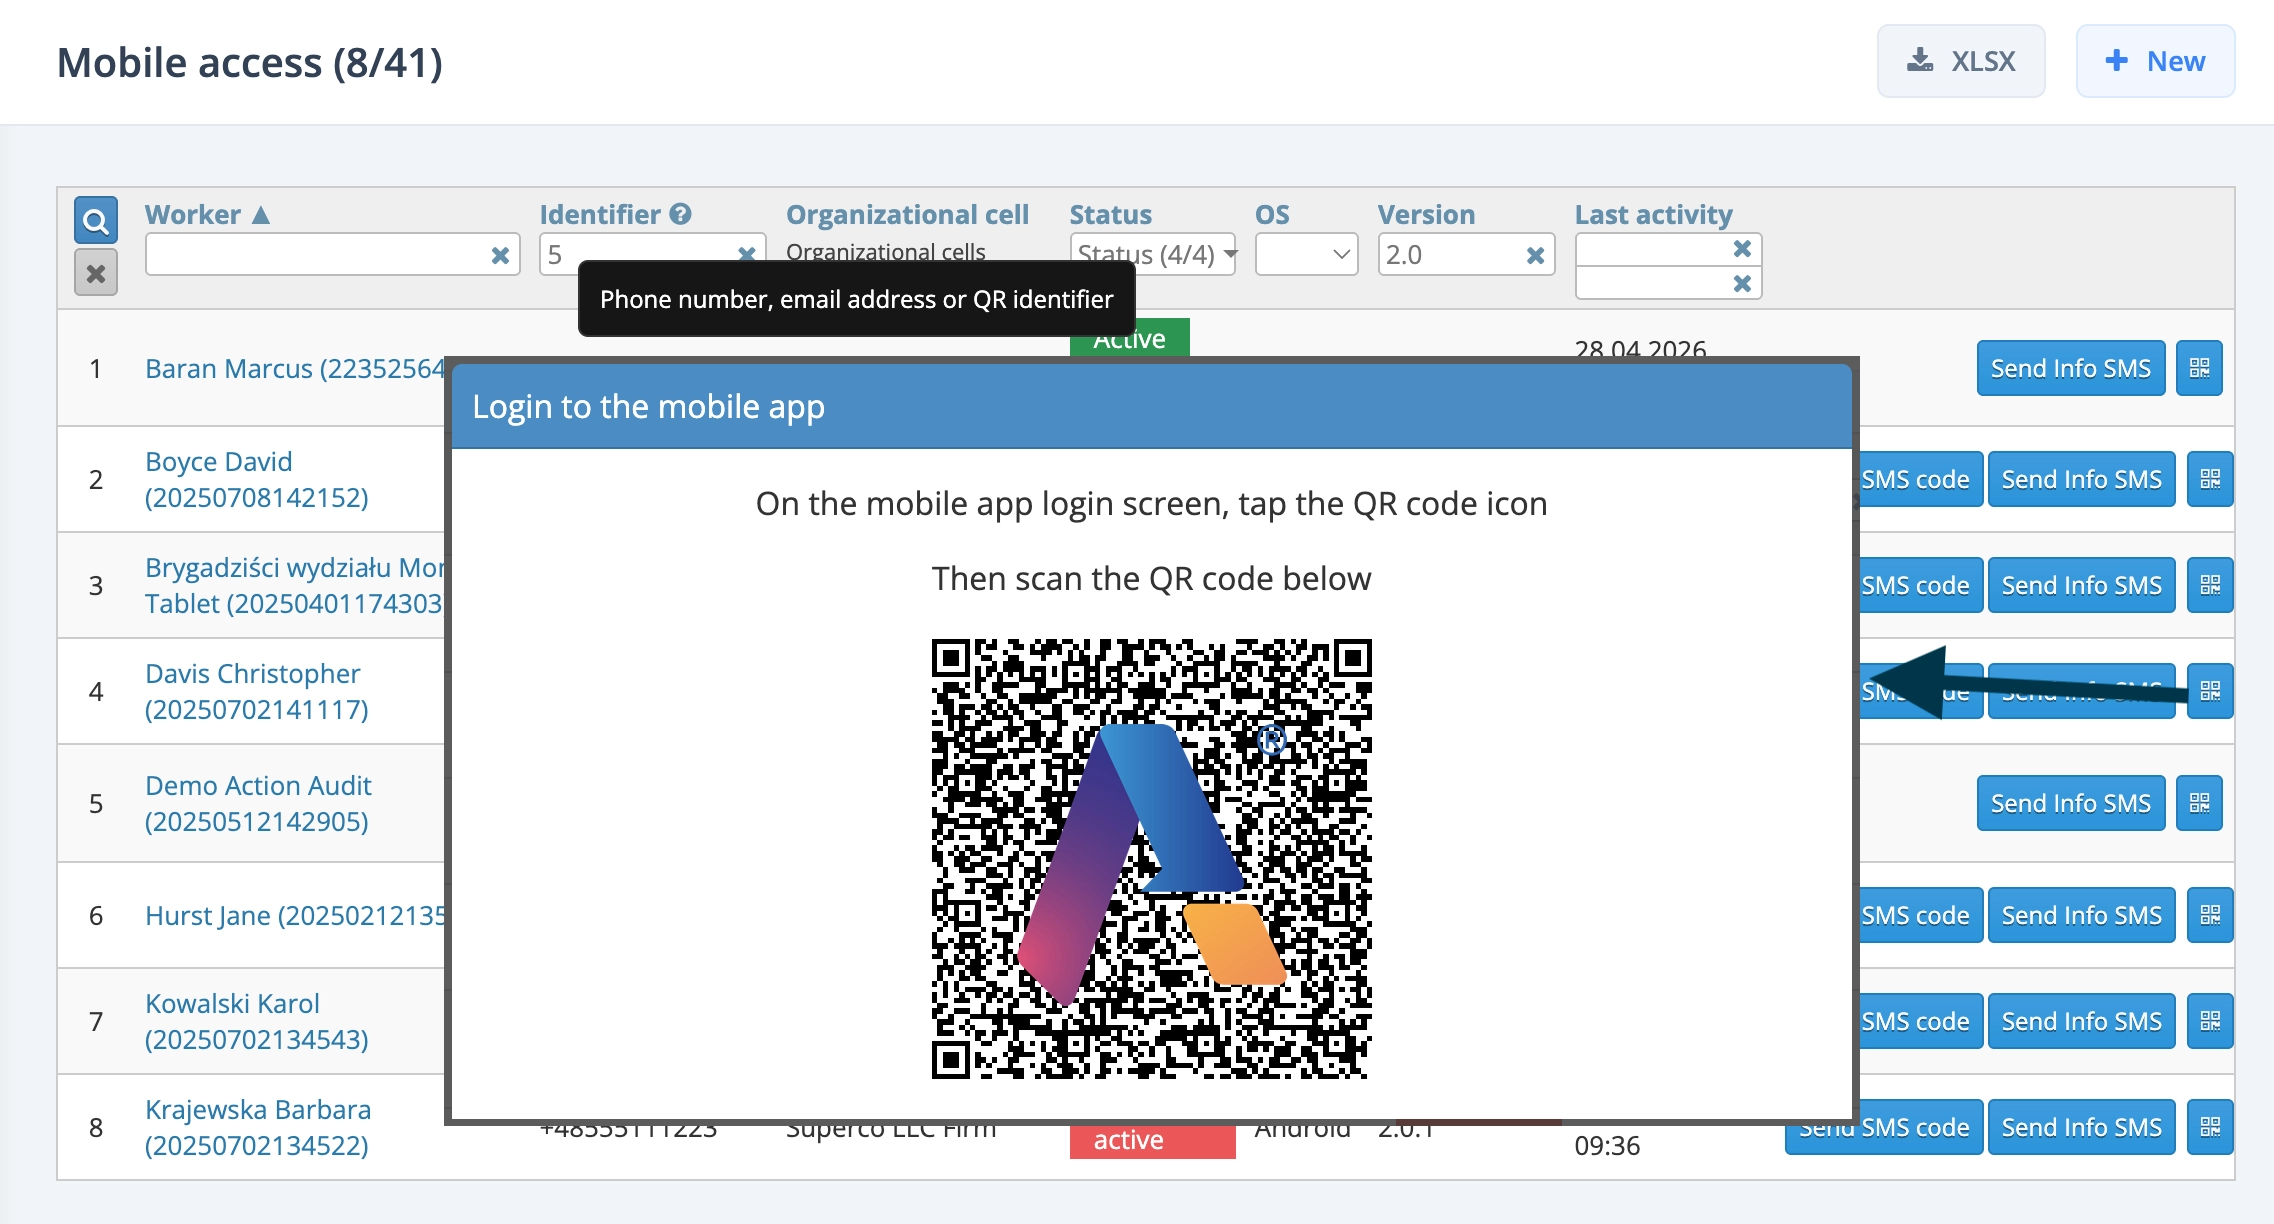Click Send Info SMS for Demo Action Audit
Viewport: 2274px width, 1224px height.
[x=2070, y=802]
